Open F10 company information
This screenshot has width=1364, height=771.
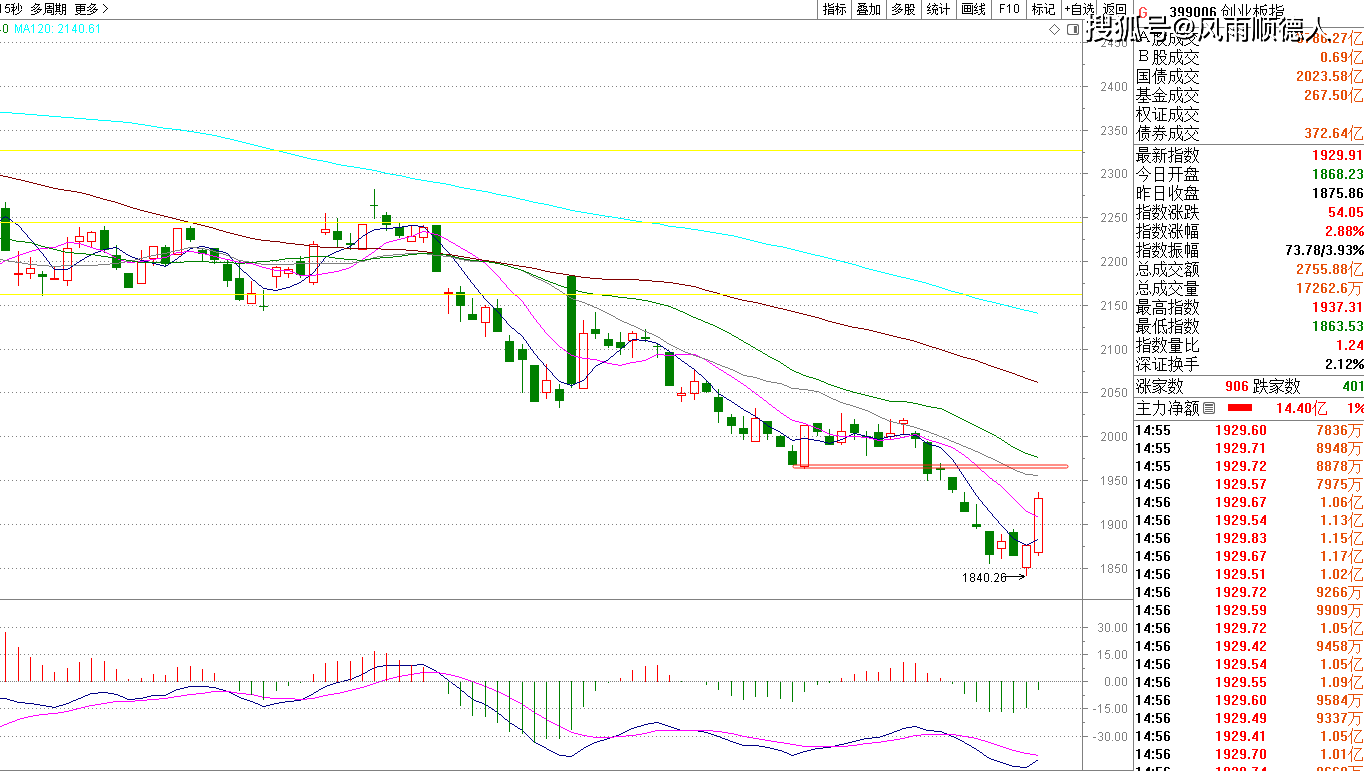click(1009, 9)
